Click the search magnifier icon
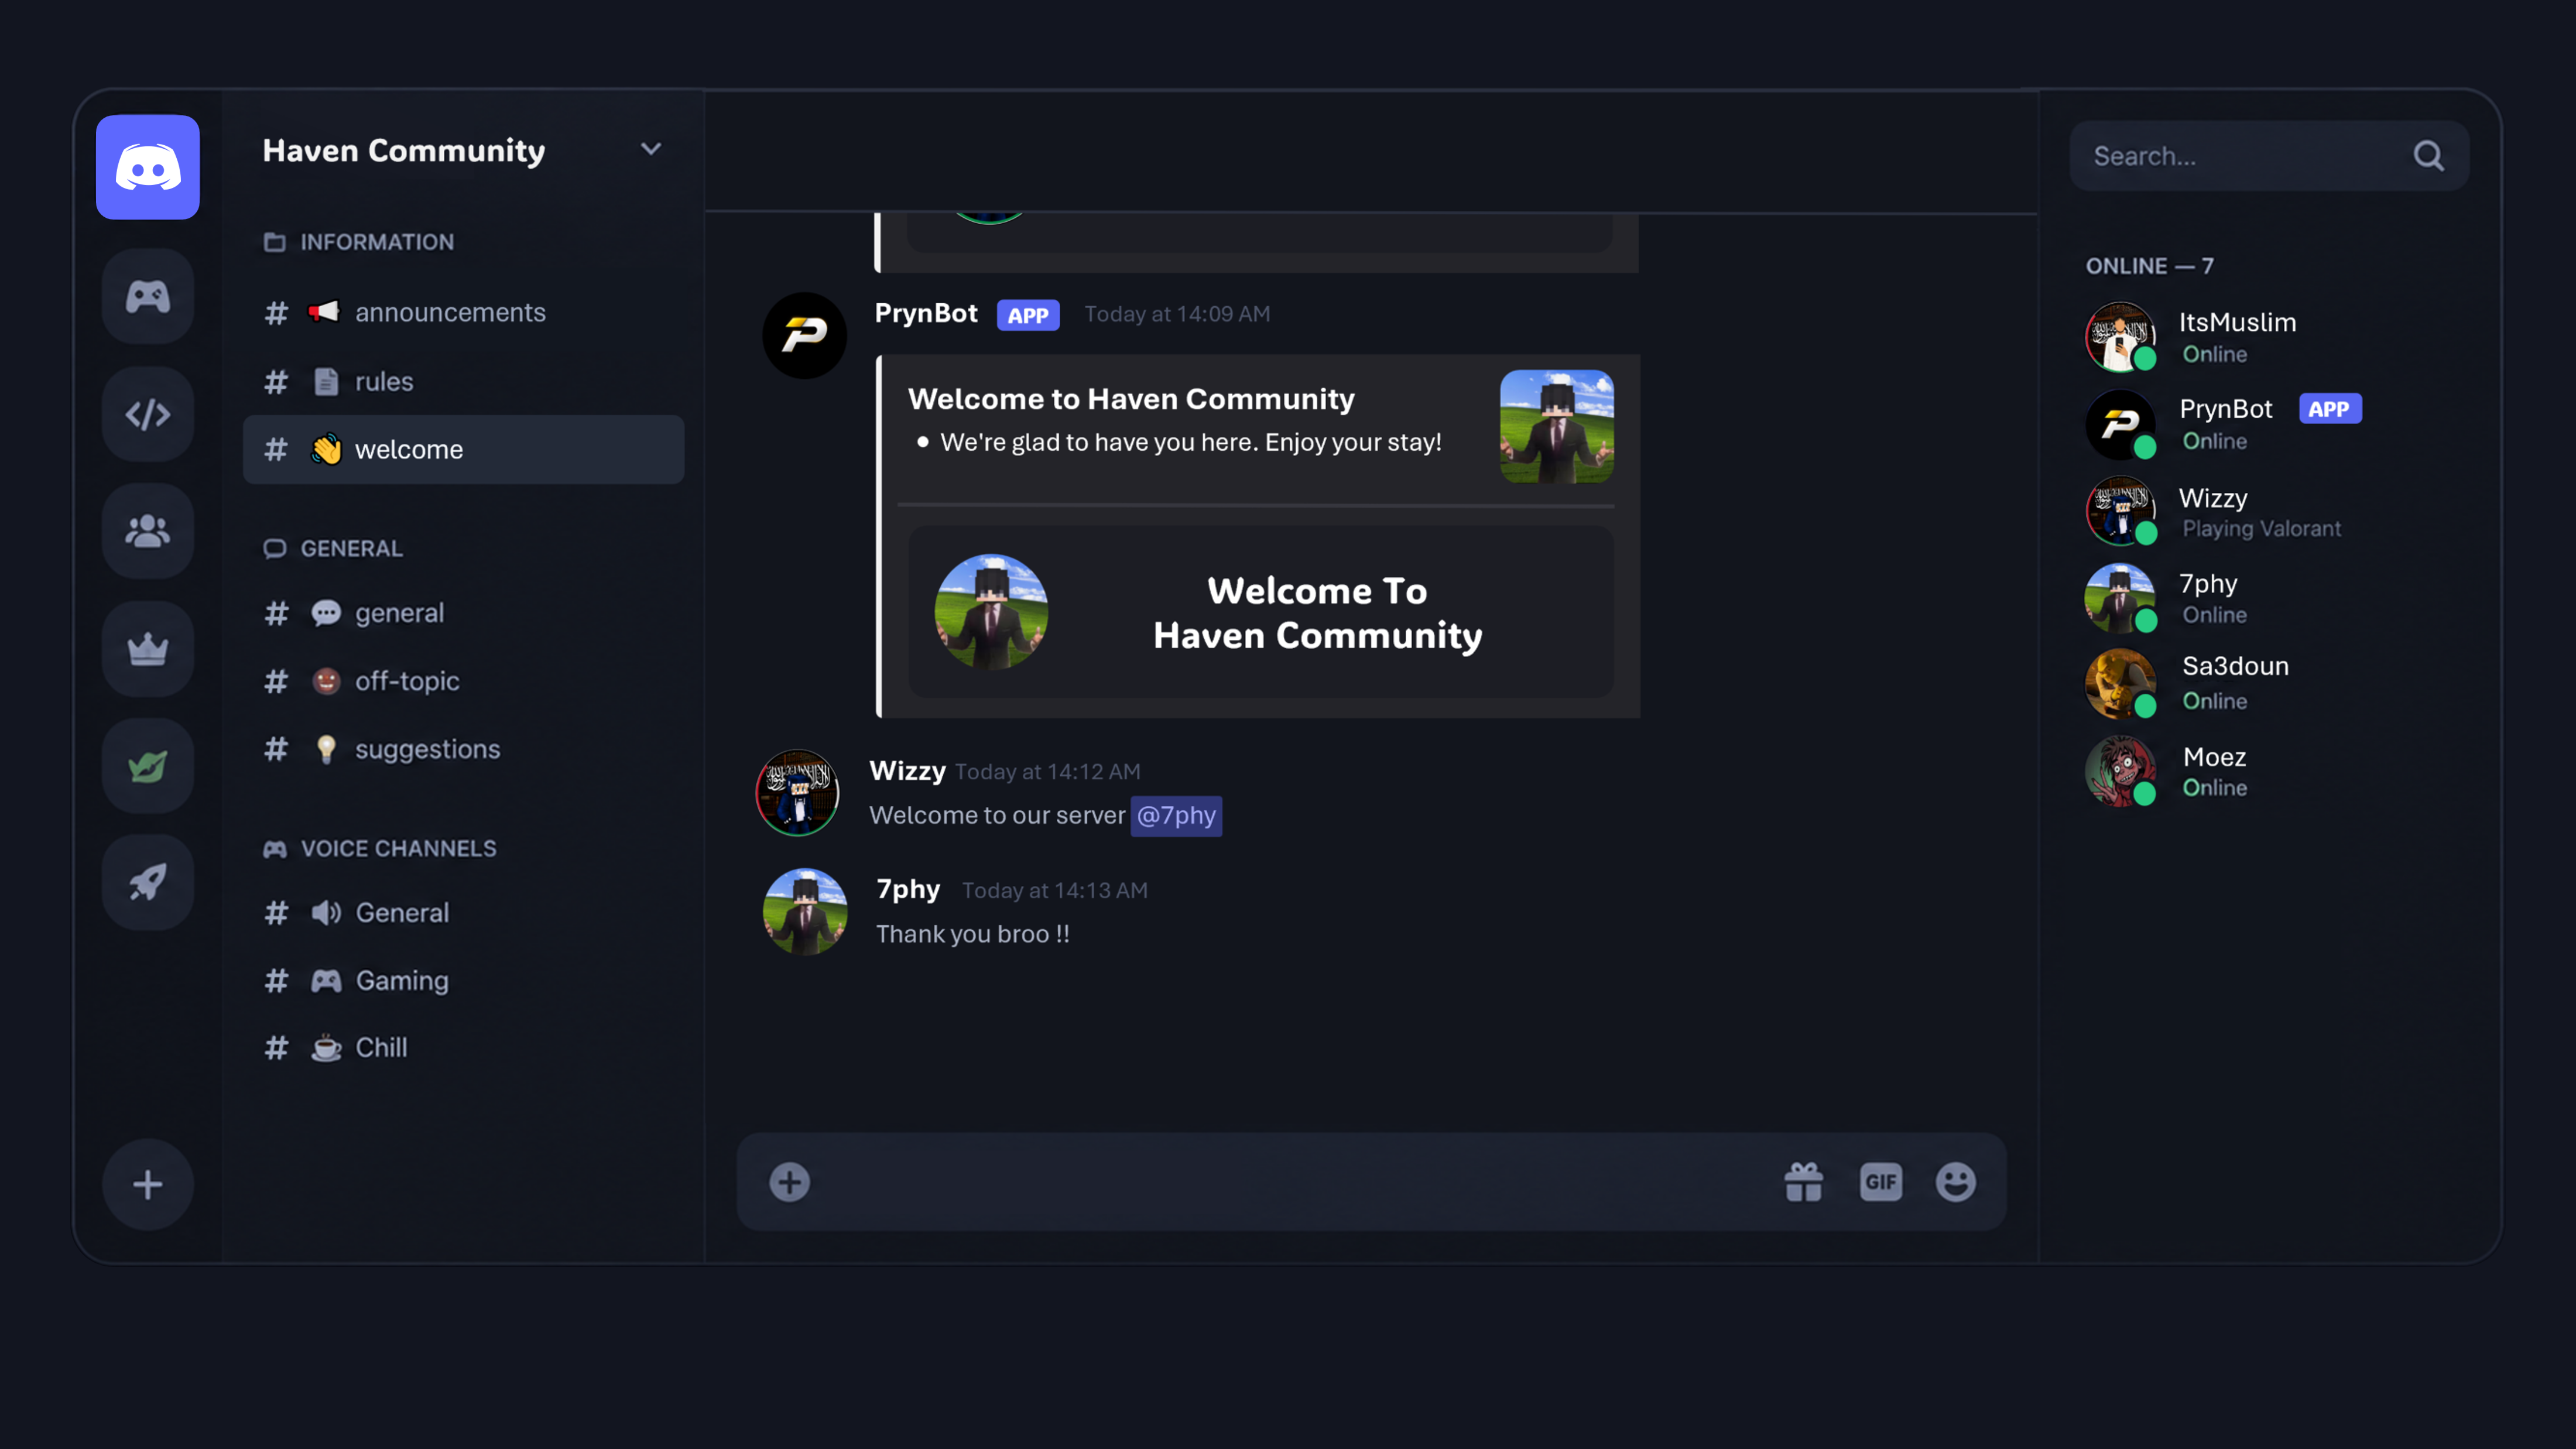The image size is (2576, 1449). pos(2429,156)
